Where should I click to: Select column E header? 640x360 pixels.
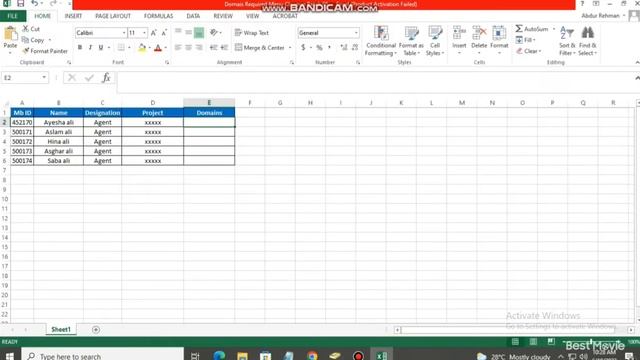pyautogui.click(x=209, y=102)
